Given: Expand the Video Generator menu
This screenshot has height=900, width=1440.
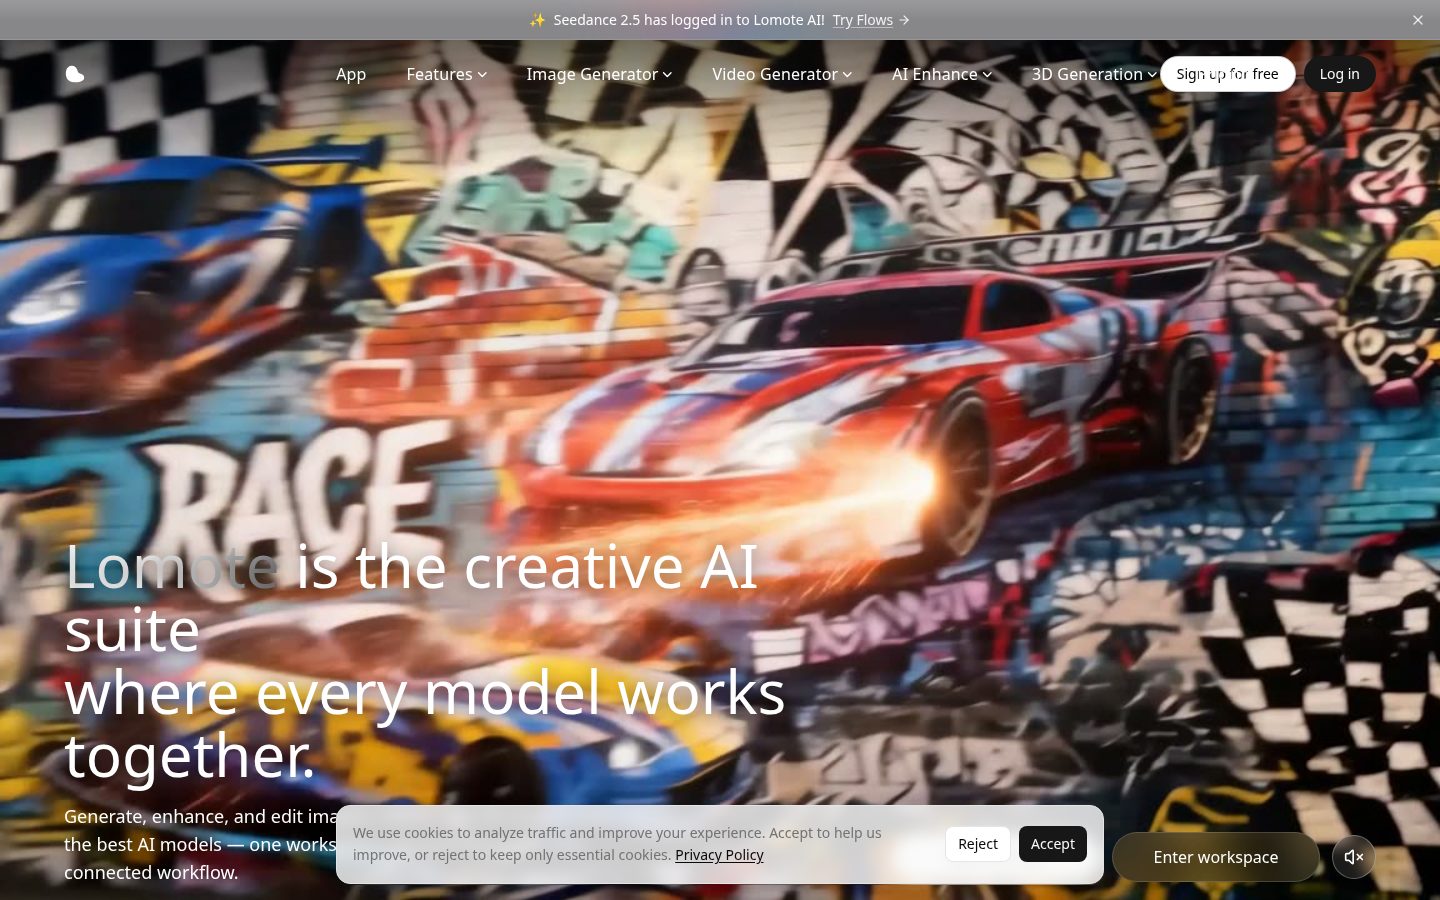Looking at the screenshot, I should pyautogui.click(x=782, y=74).
